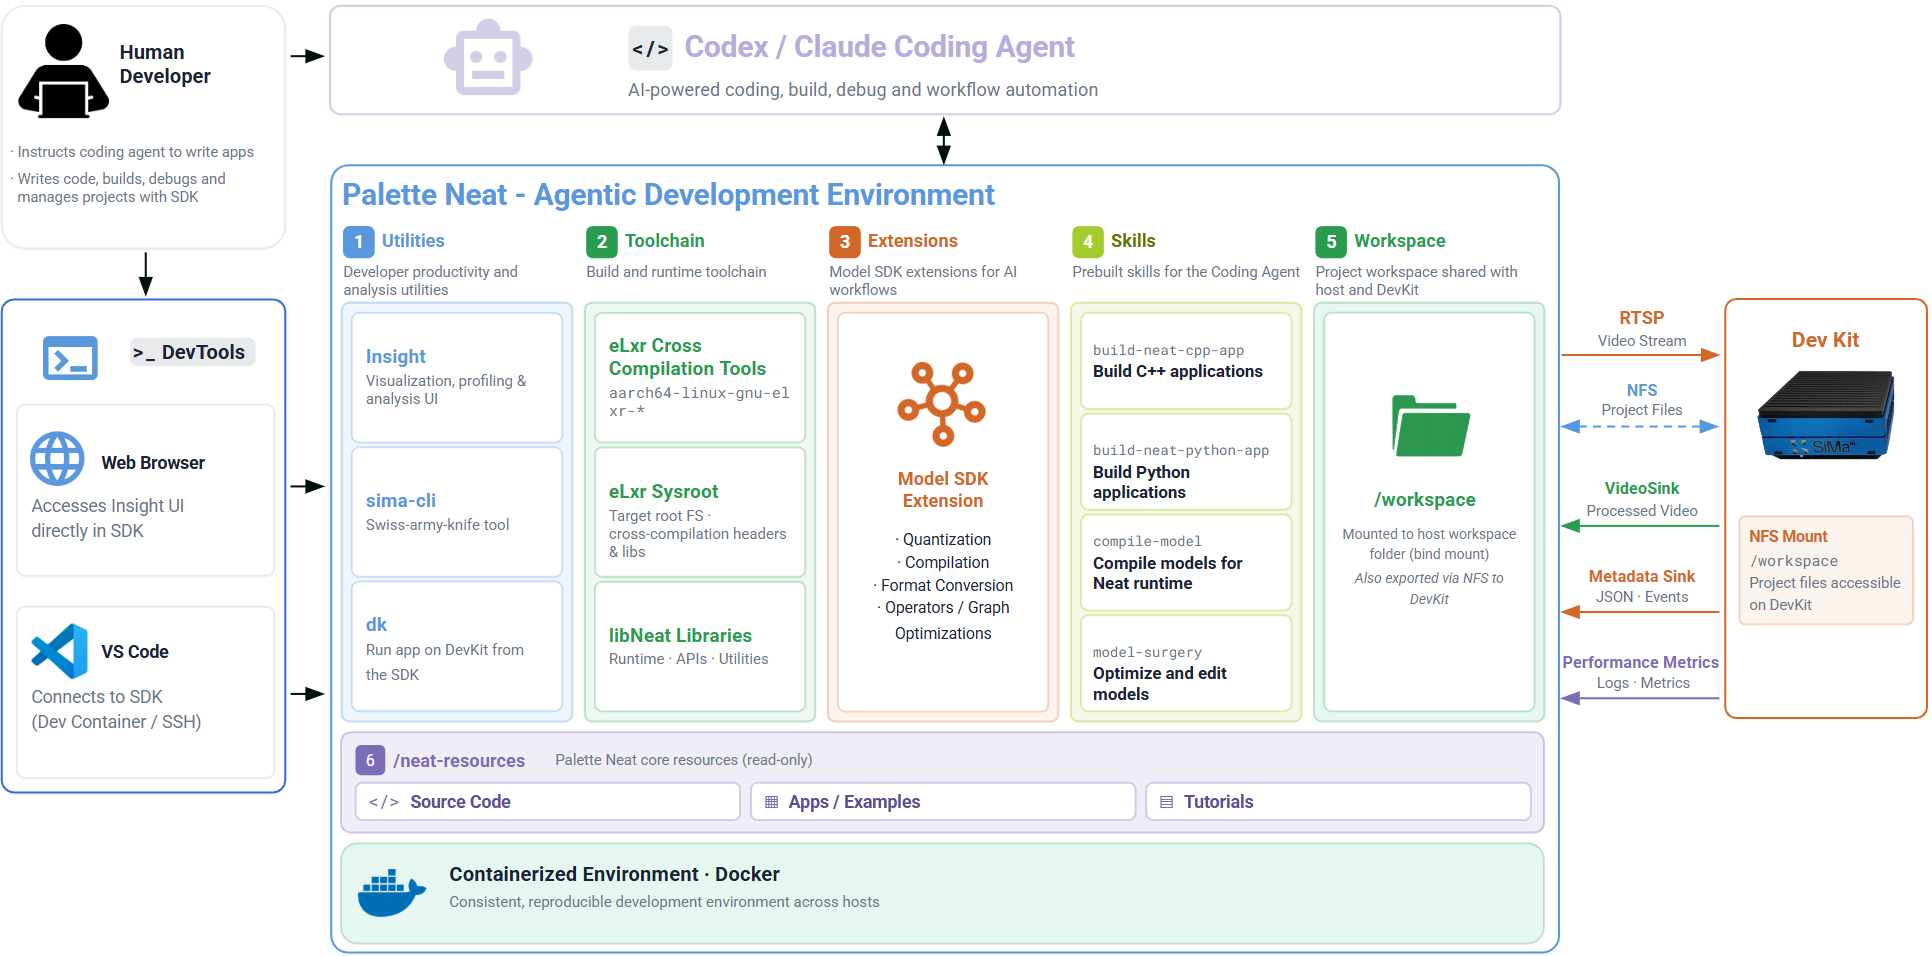The height and width of the screenshot is (956, 1932).
Task: Click the number 1 Utilities badge
Action: point(358,242)
